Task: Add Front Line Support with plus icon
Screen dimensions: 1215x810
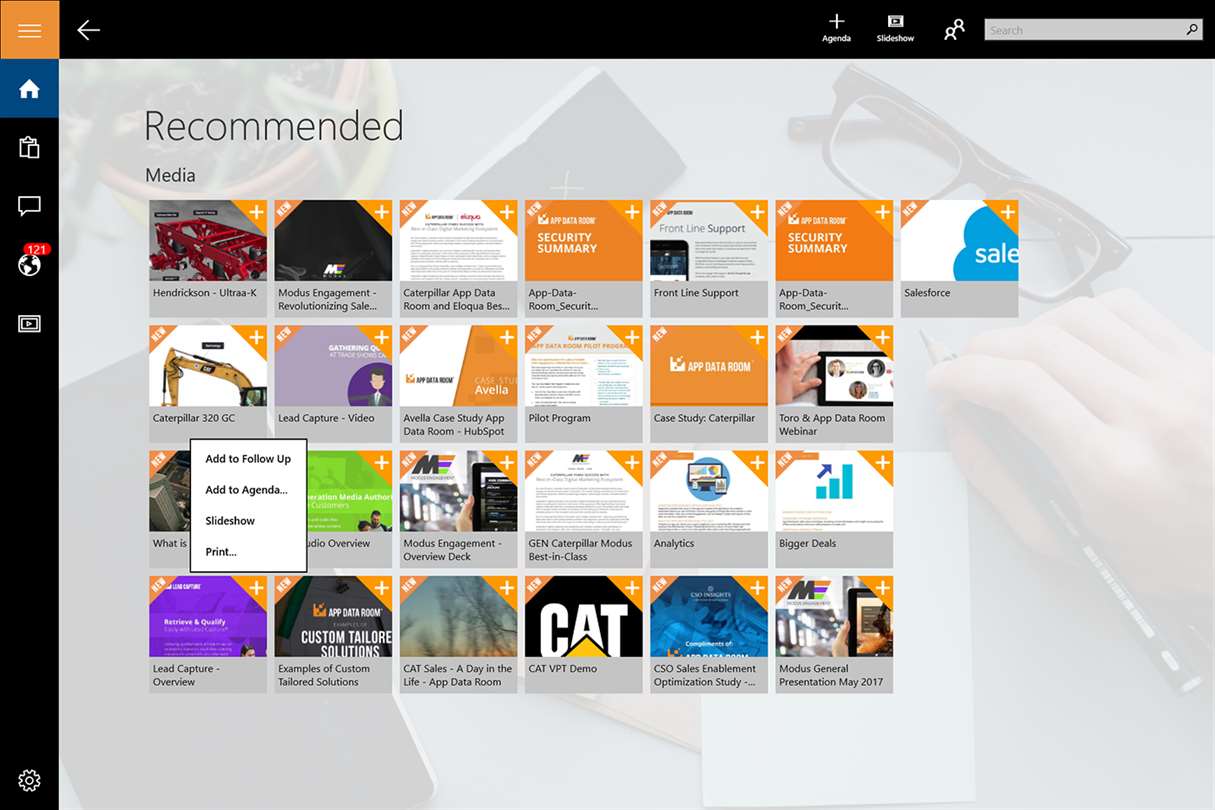Action: 757,212
